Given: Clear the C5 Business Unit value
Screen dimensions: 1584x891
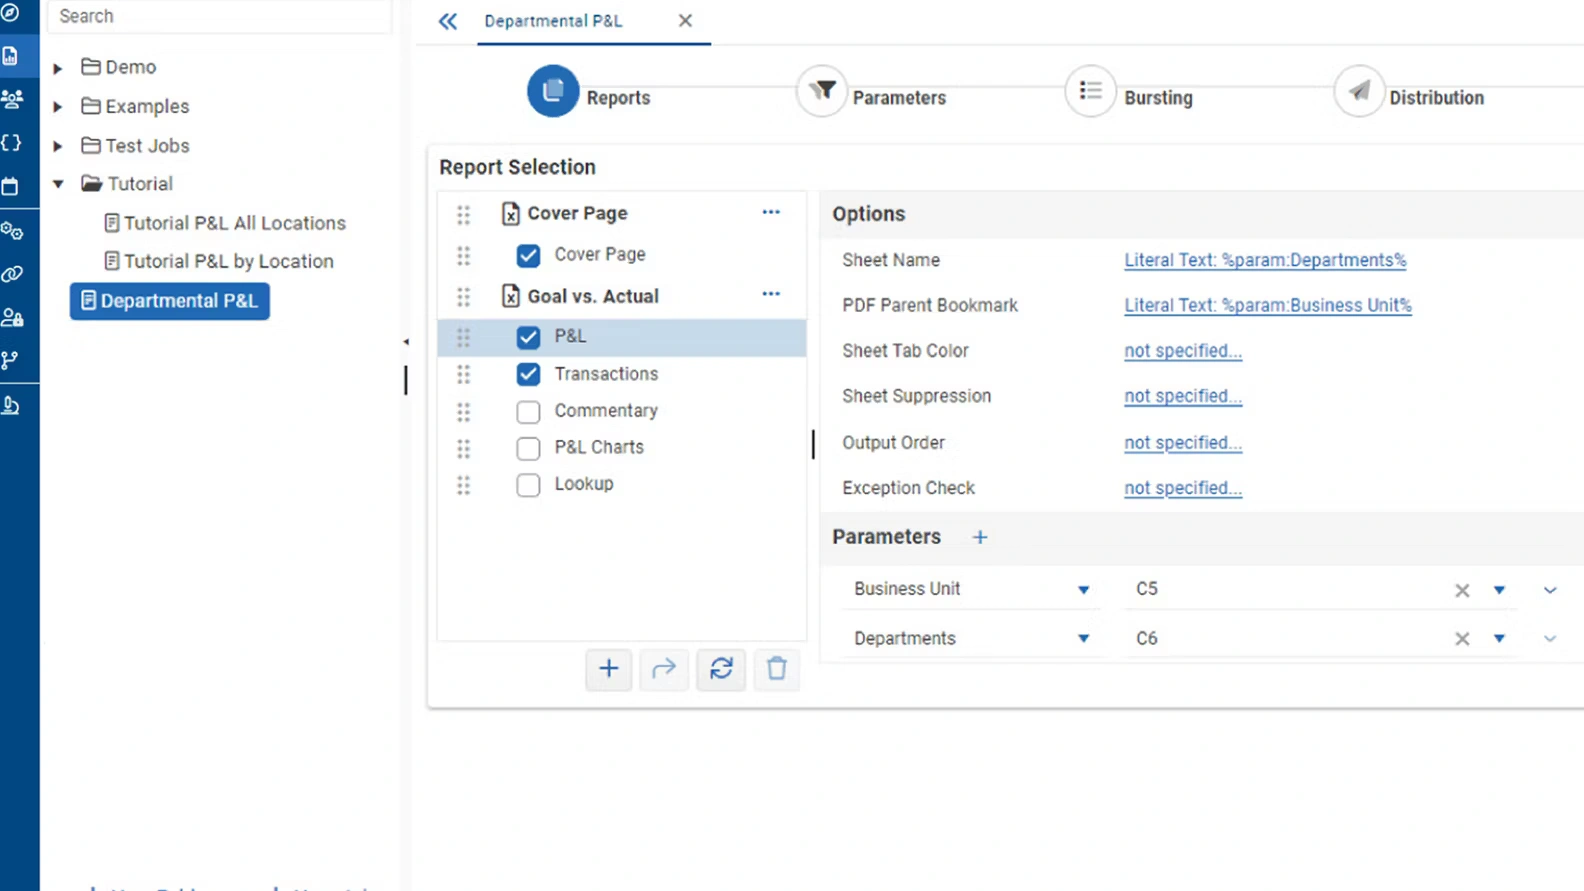Looking at the screenshot, I should [1462, 590].
